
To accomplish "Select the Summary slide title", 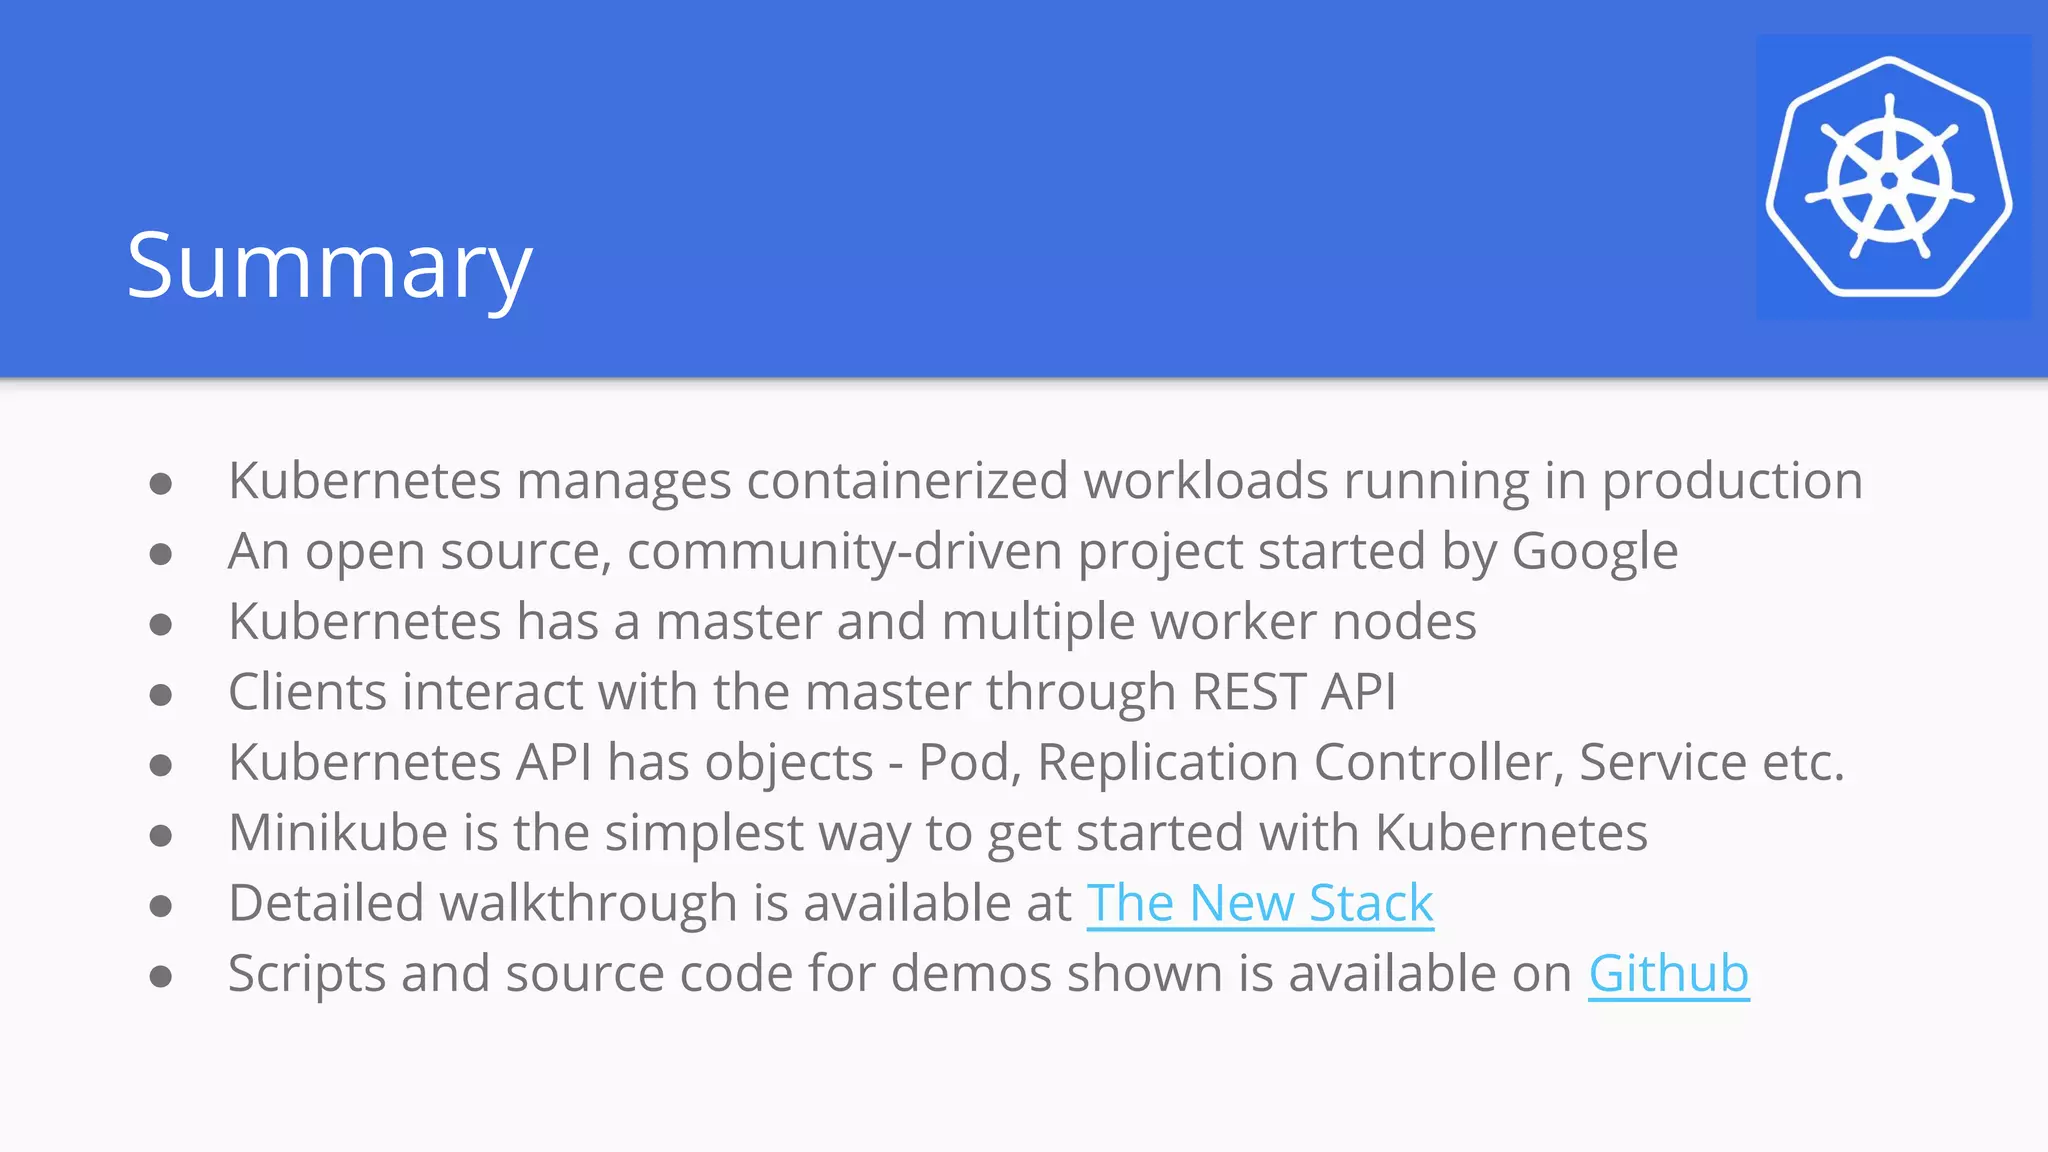I will (x=329, y=266).
